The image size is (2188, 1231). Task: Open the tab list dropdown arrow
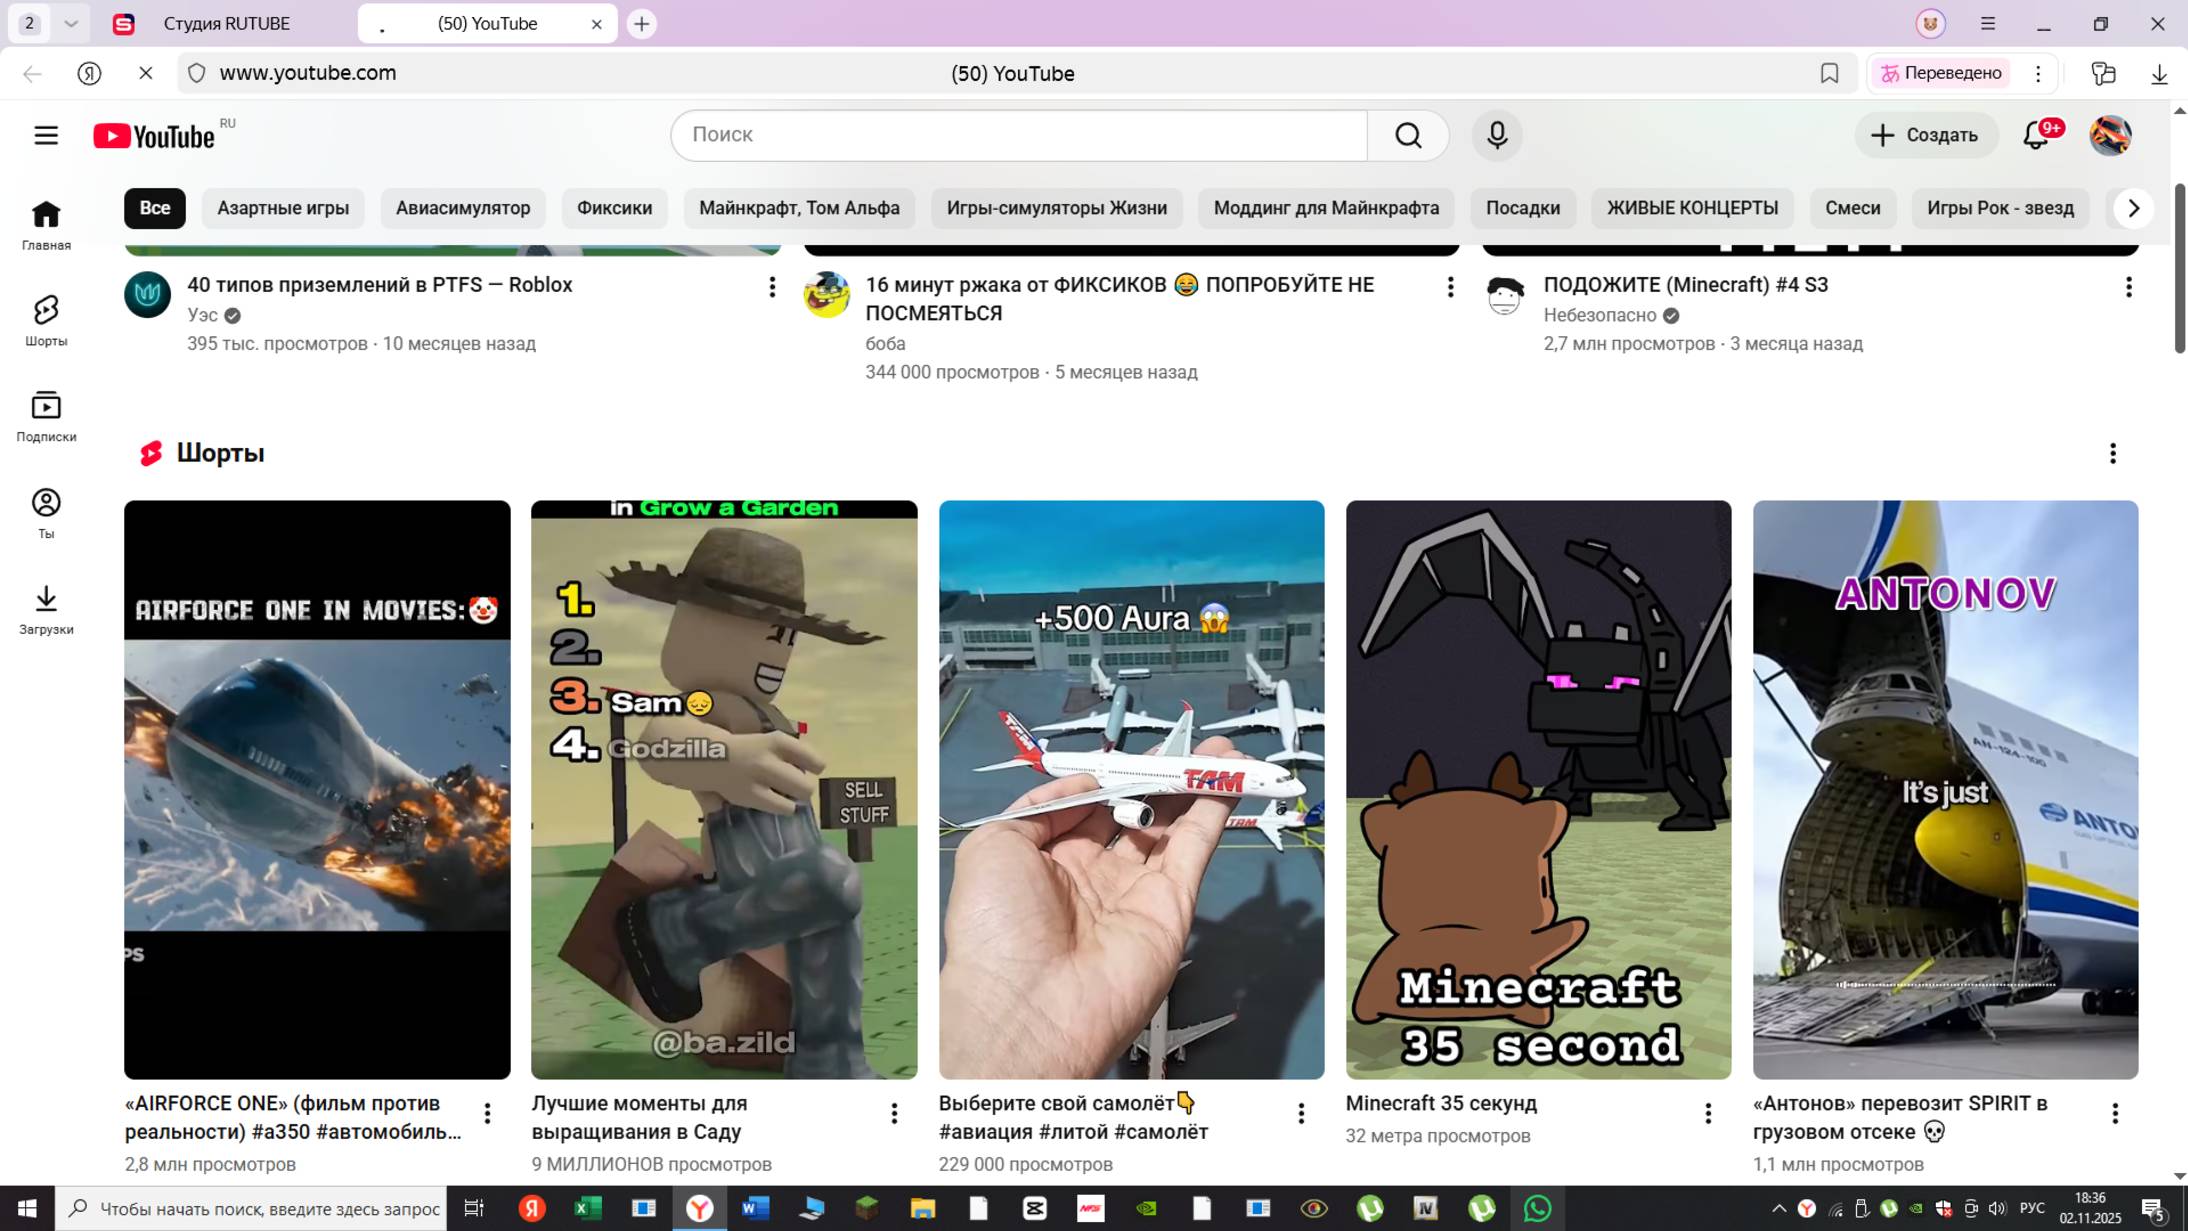point(71,23)
